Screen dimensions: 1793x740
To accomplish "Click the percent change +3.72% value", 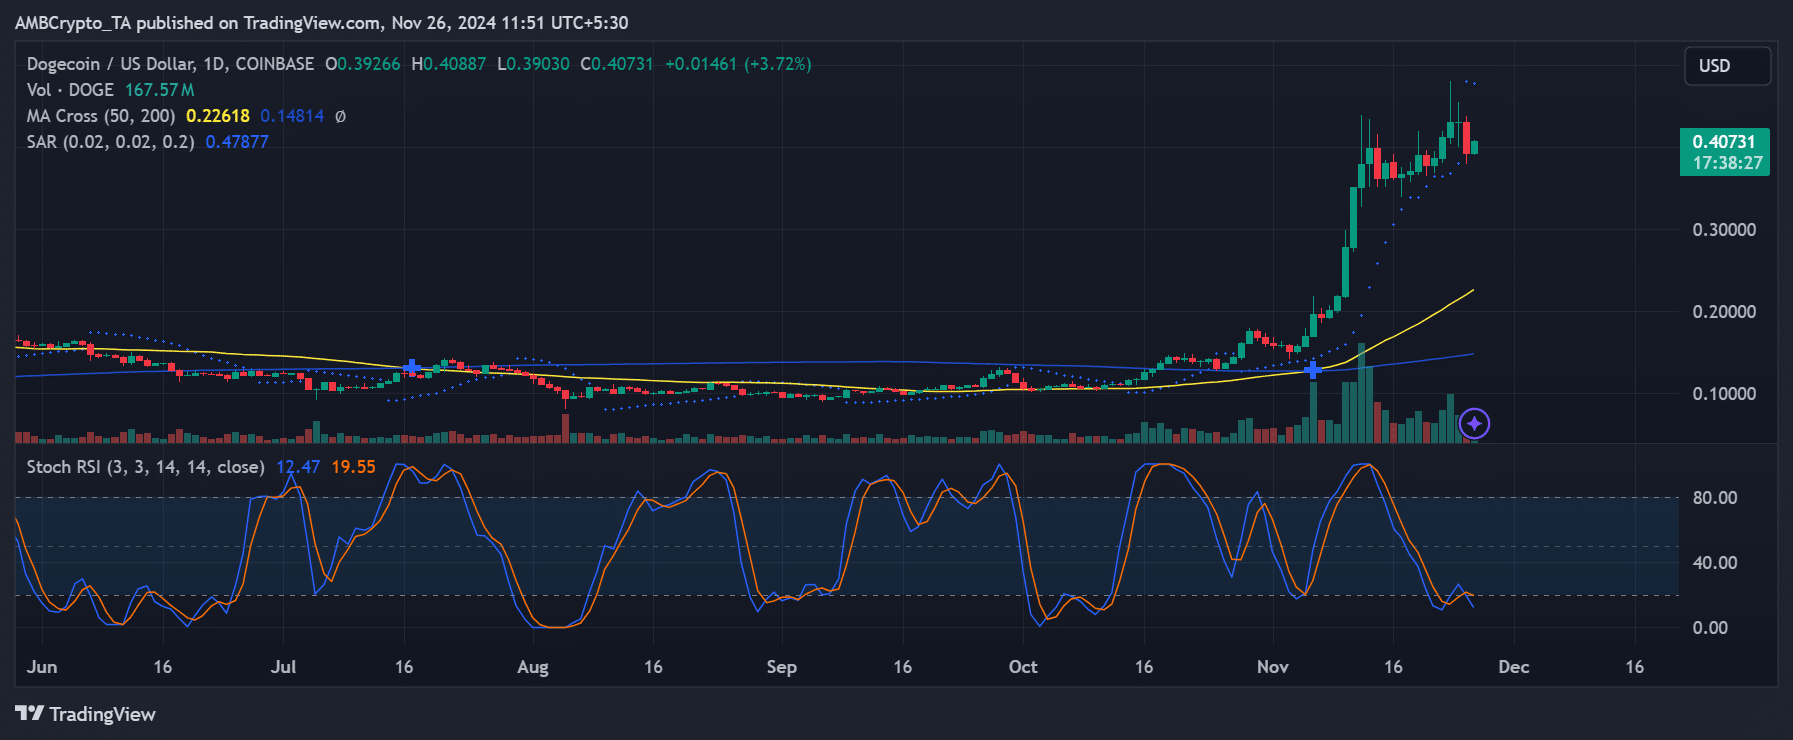I will tap(778, 64).
